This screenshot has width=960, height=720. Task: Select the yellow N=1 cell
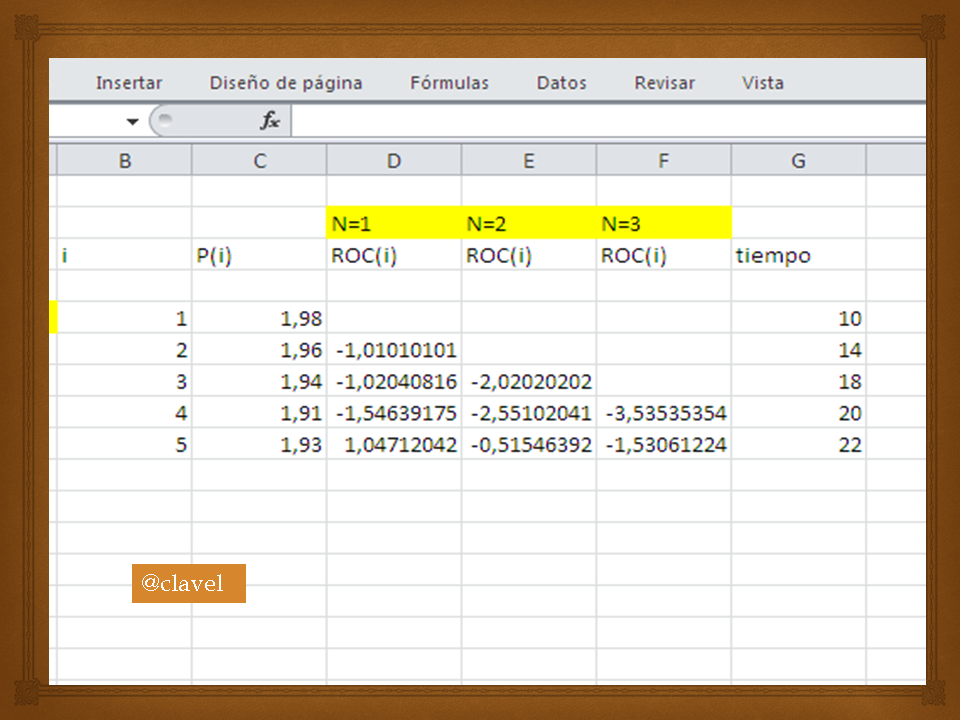(x=394, y=223)
